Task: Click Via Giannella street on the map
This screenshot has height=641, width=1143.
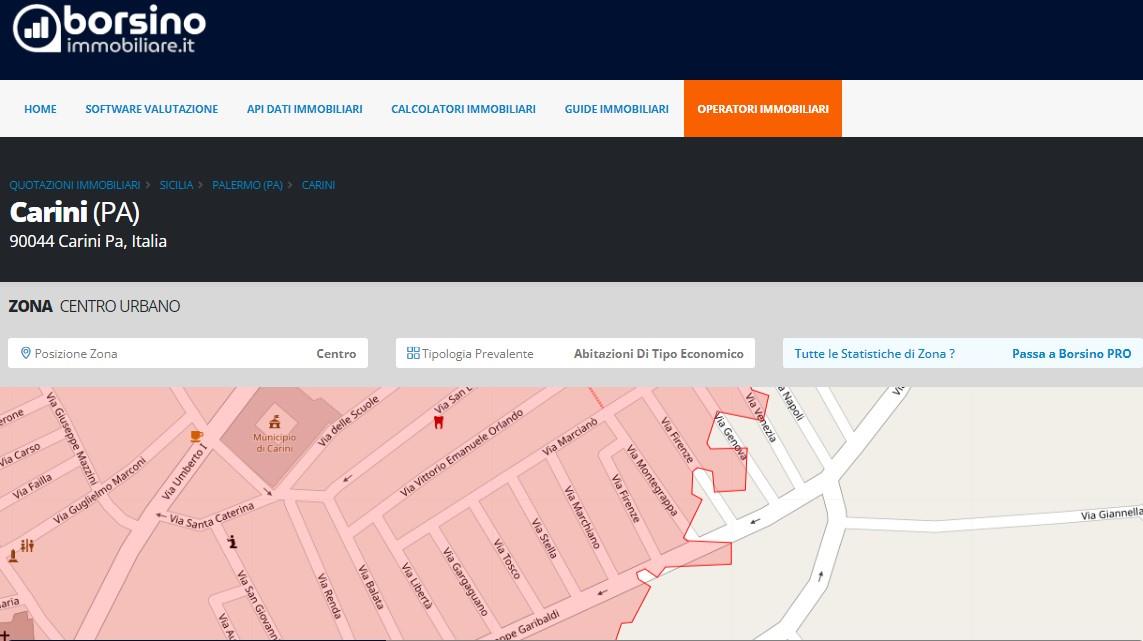Action: [1110, 514]
